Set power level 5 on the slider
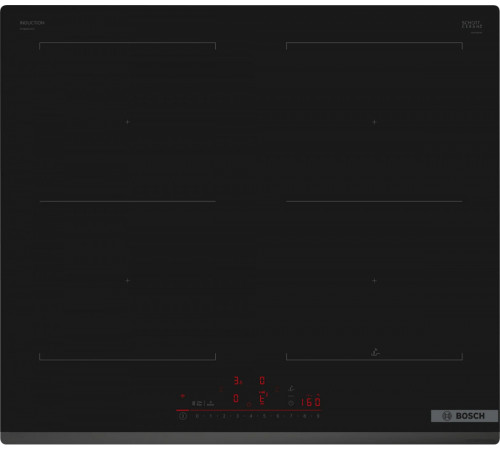 point(264,416)
